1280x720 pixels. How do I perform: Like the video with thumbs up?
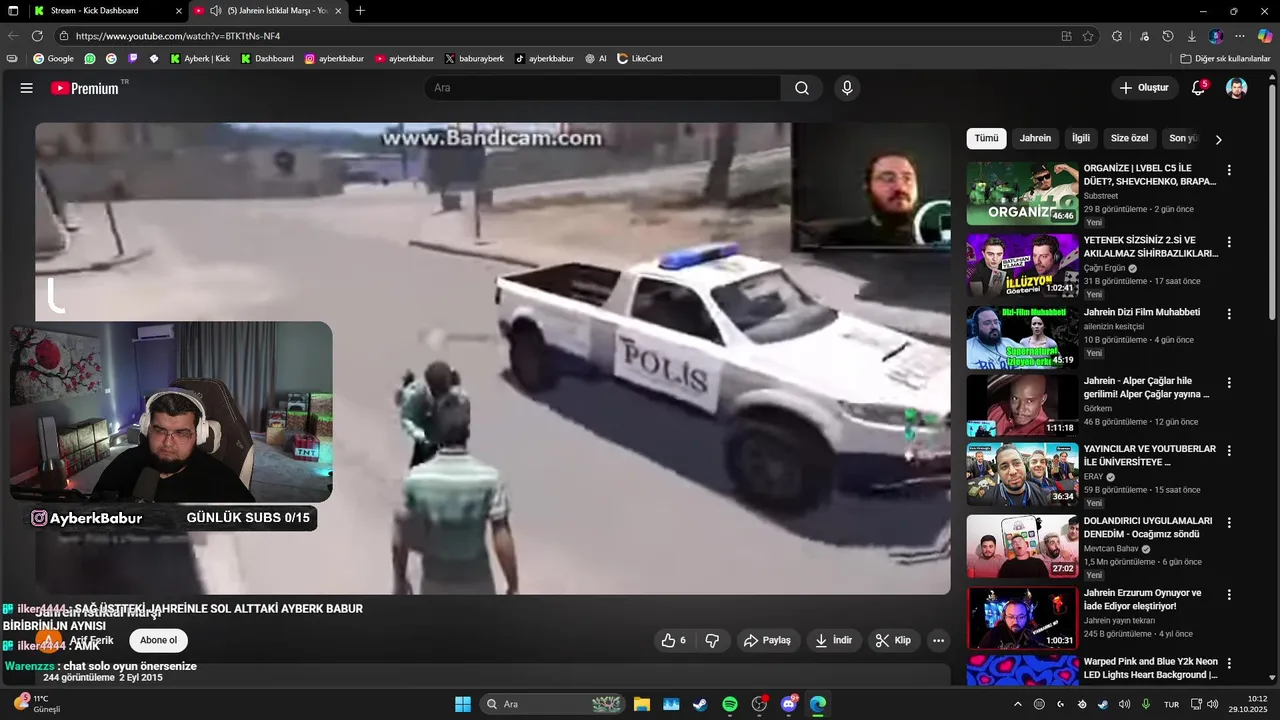click(x=675, y=640)
